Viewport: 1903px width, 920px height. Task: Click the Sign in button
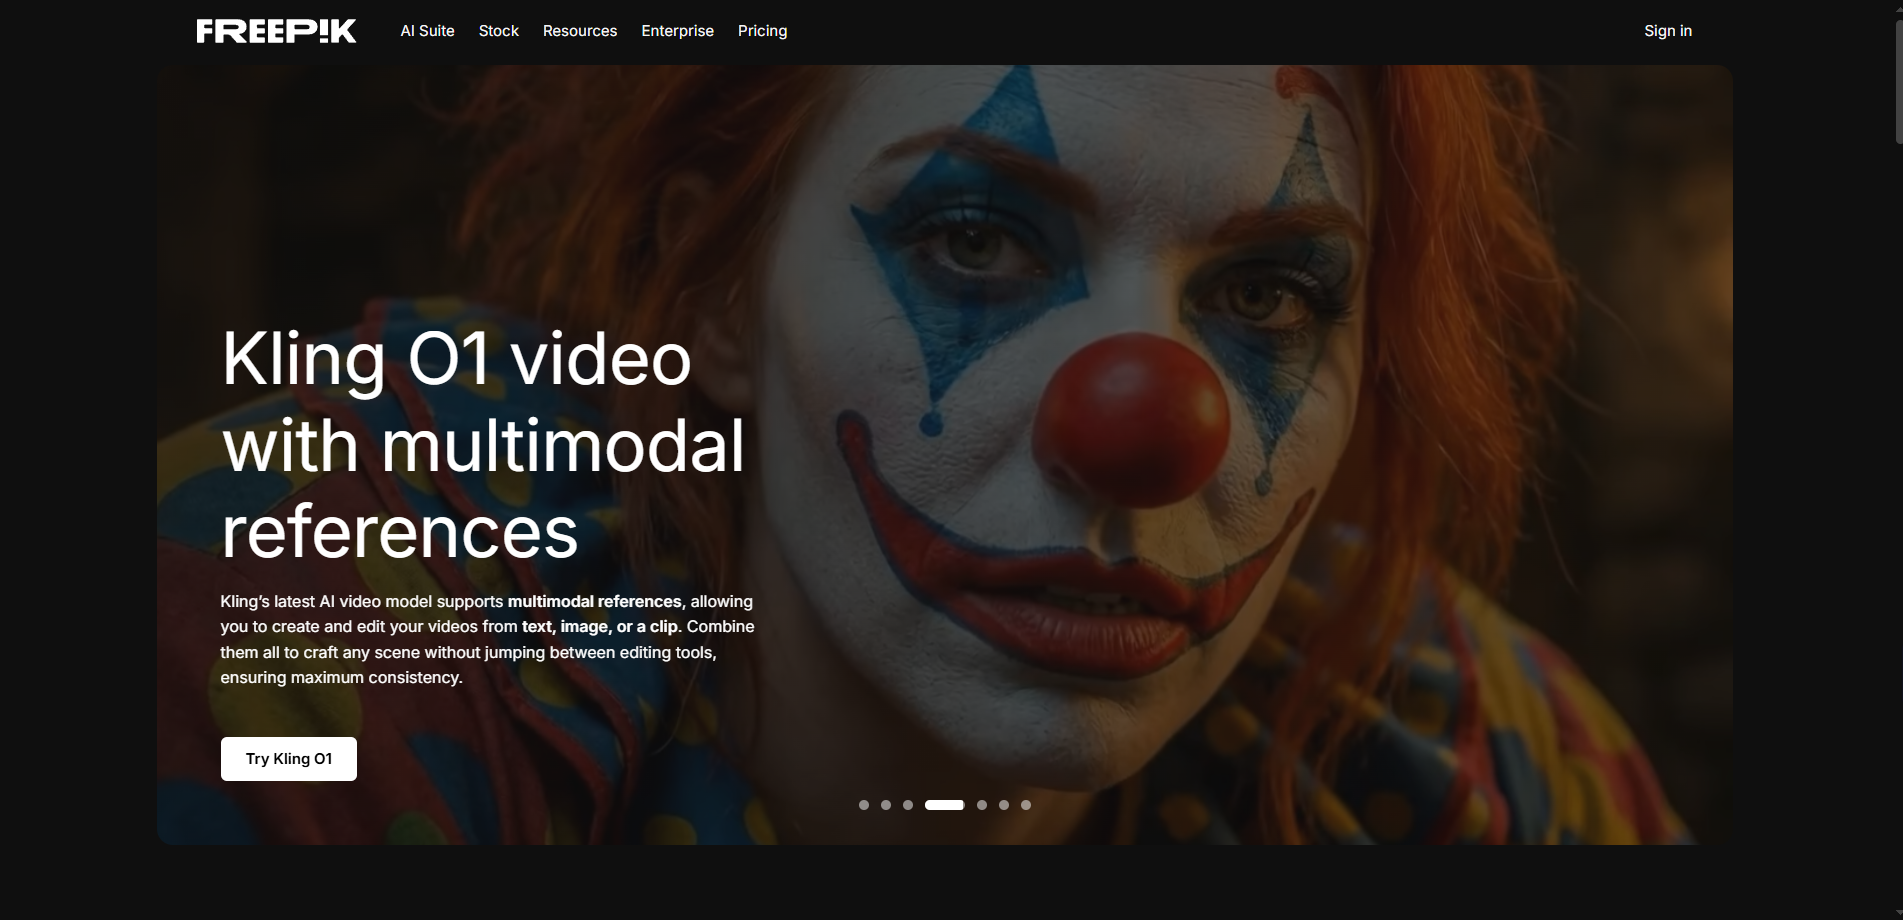(1667, 31)
